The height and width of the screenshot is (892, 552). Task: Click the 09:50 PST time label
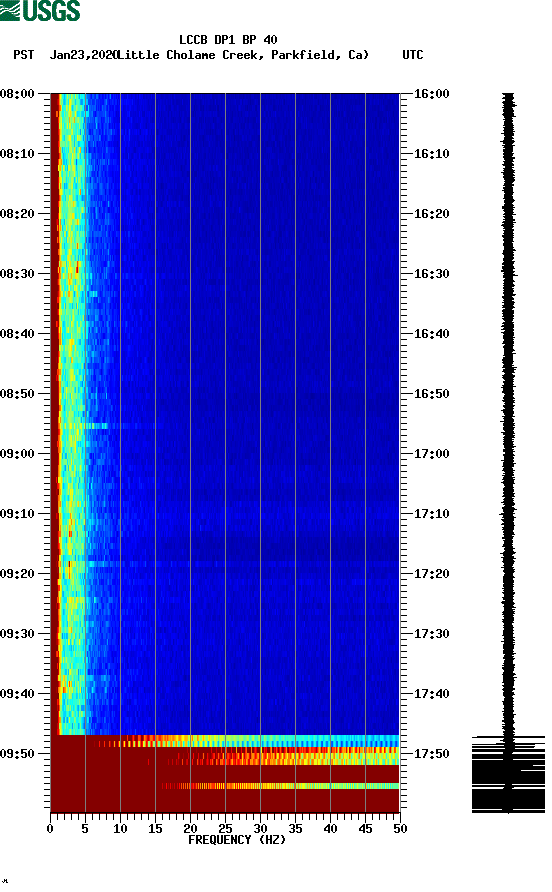[x=17, y=754]
